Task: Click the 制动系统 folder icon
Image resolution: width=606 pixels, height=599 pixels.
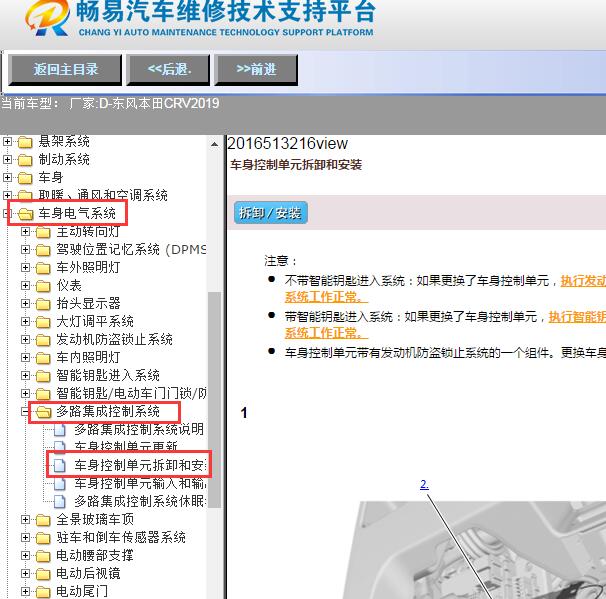Action: [25, 160]
